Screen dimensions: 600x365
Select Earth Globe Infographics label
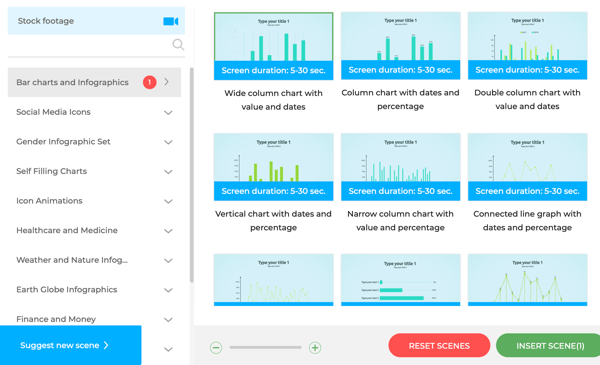[x=67, y=290]
